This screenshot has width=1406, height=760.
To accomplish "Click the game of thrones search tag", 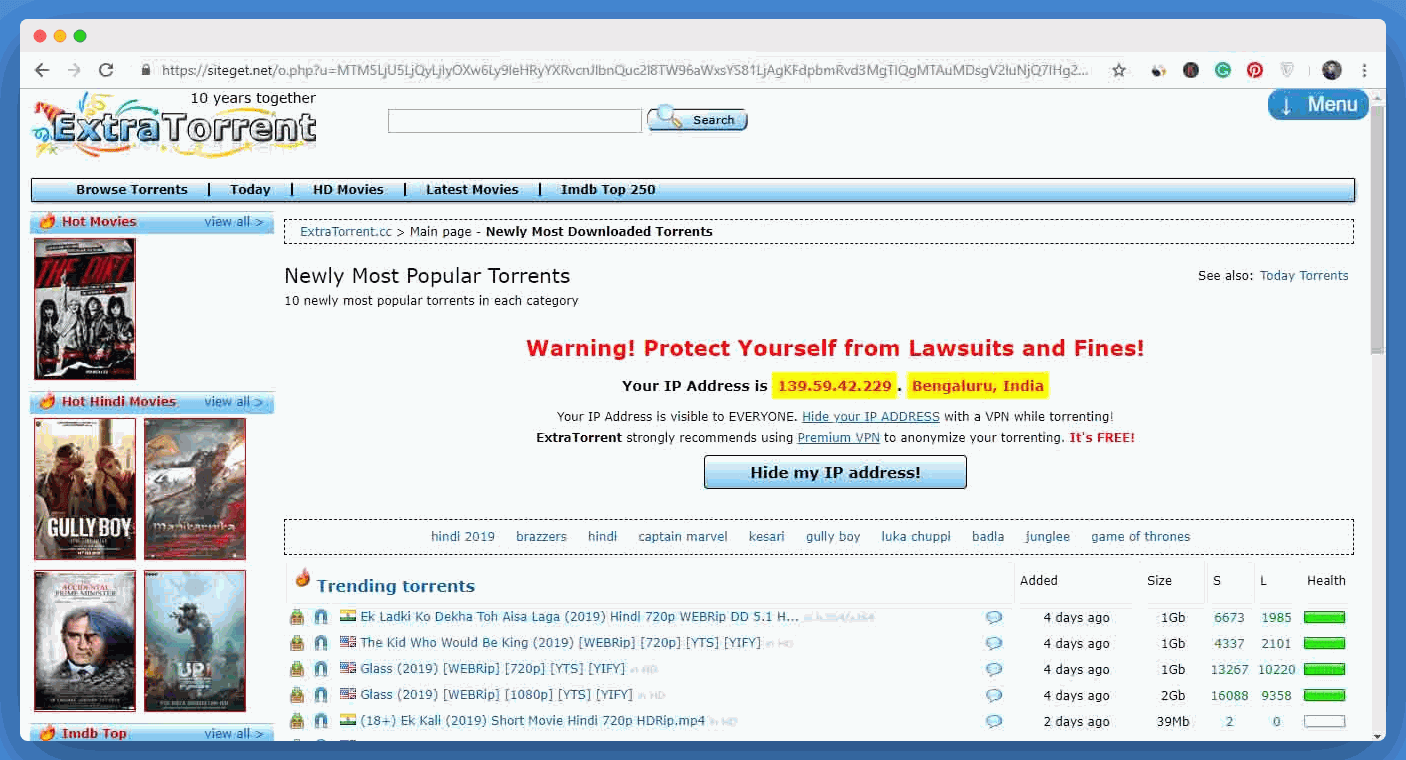I will pos(1141,537).
